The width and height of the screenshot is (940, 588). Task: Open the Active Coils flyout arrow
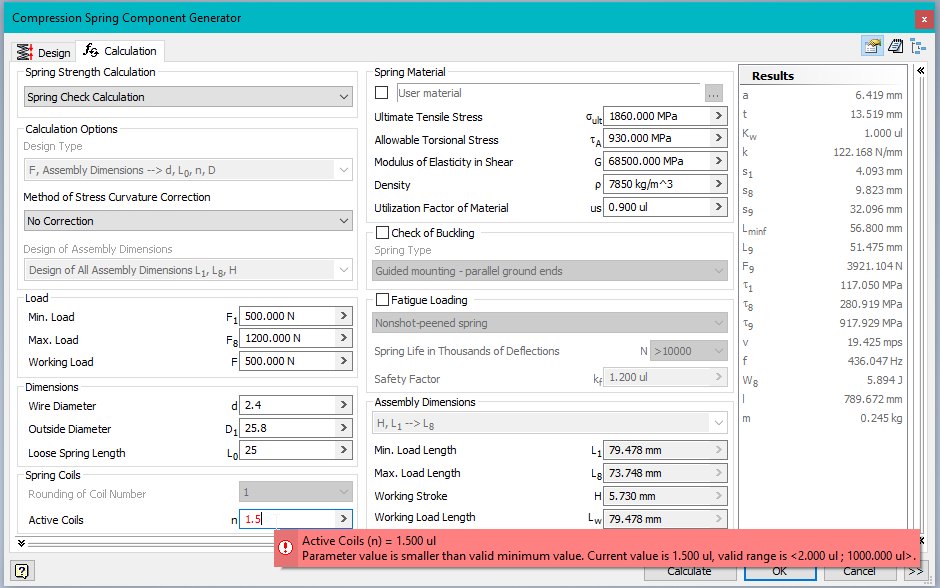click(x=345, y=520)
